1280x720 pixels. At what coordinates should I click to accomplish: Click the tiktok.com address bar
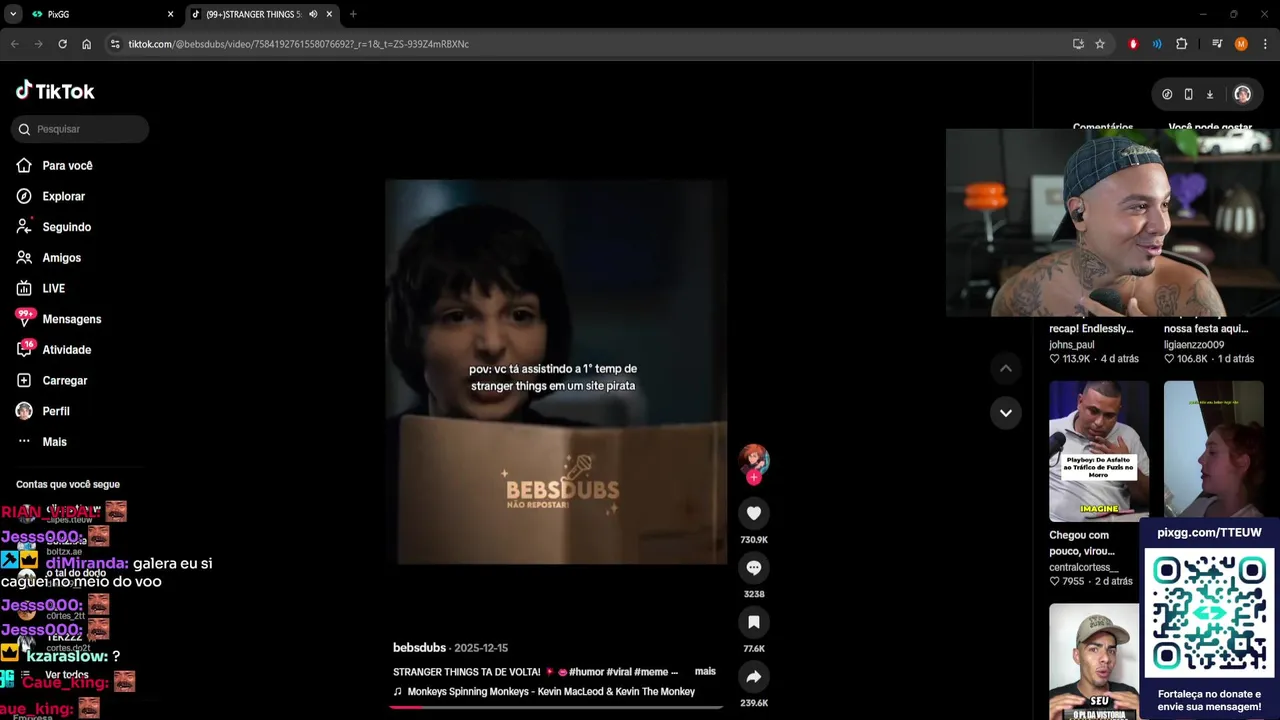(x=590, y=44)
